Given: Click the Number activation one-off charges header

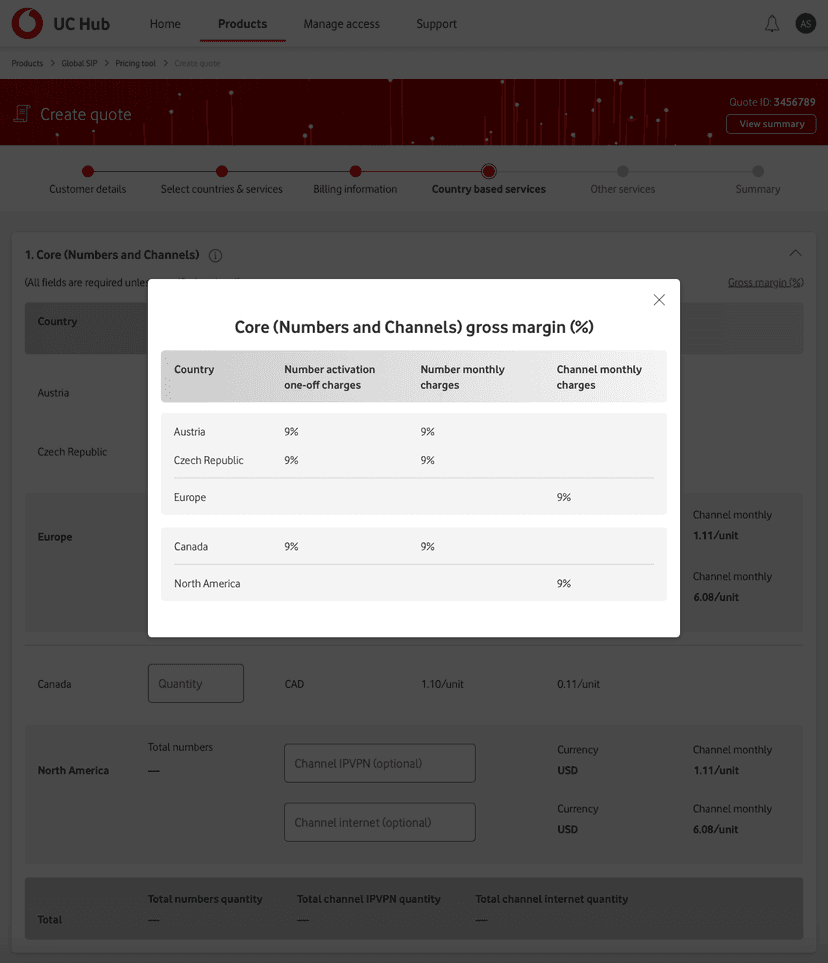Looking at the screenshot, I should coord(329,377).
